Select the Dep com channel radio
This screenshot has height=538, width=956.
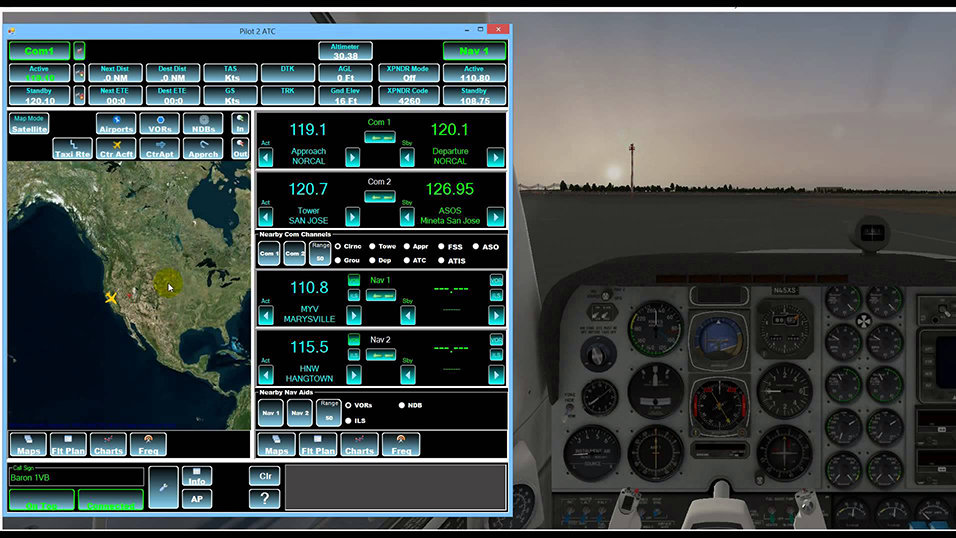(x=372, y=260)
